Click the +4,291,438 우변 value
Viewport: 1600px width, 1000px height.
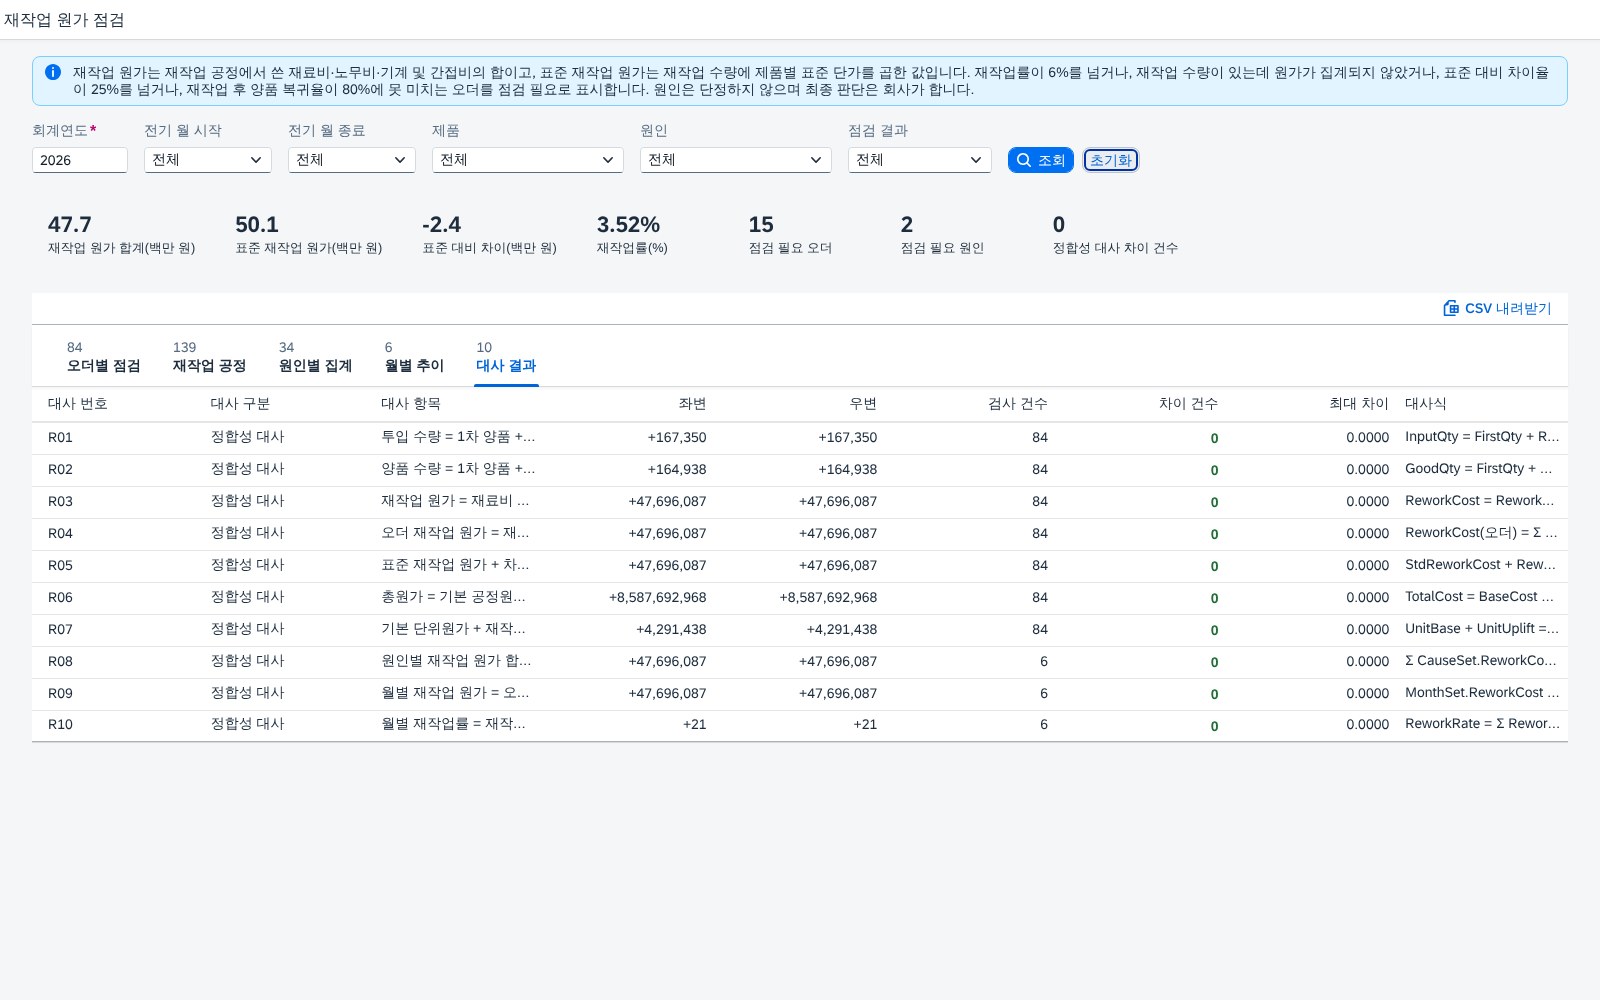point(842,630)
